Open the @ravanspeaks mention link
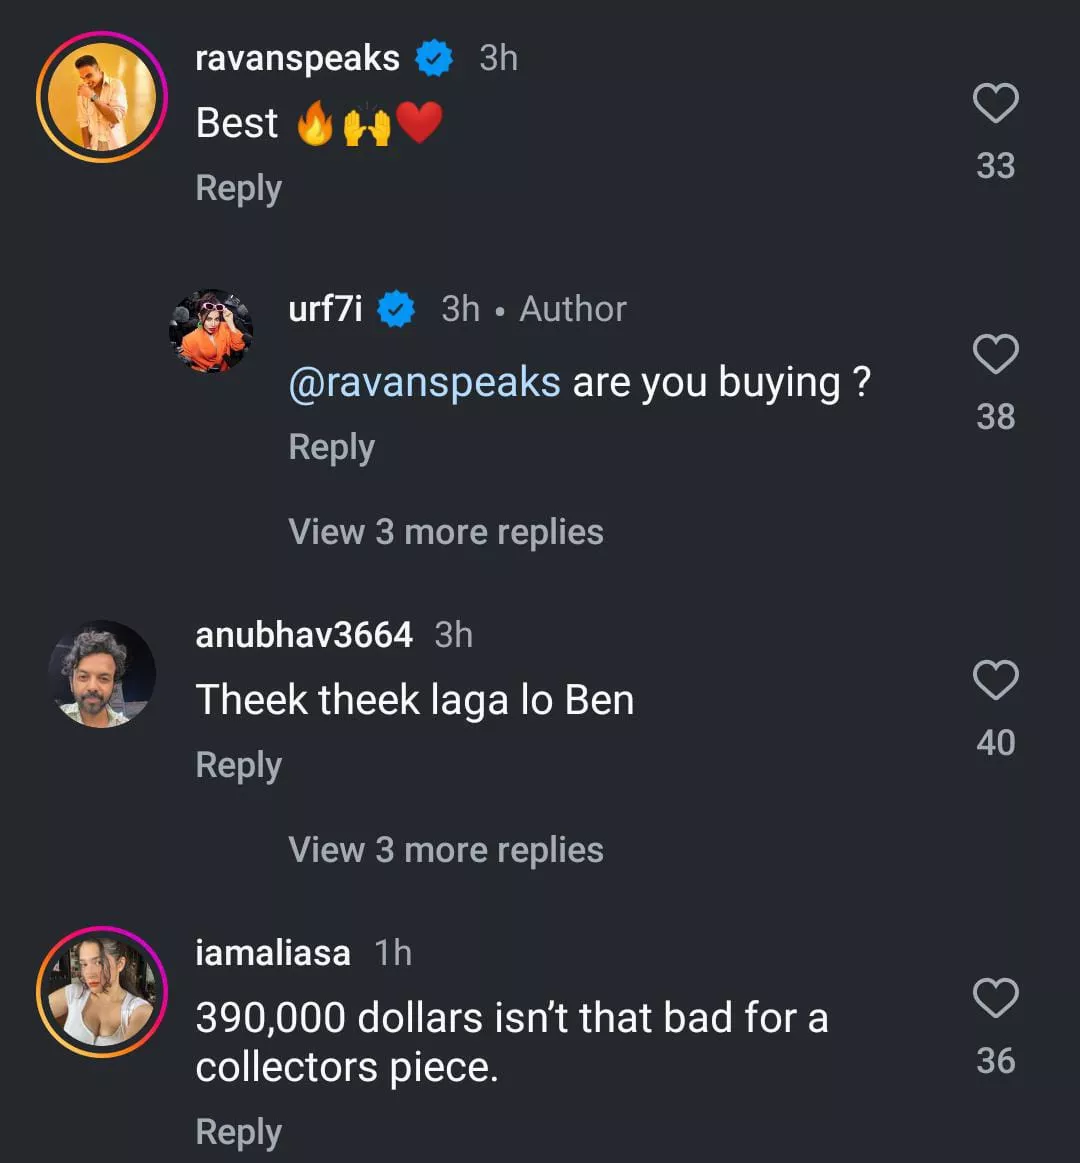The width and height of the screenshot is (1080, 1163). [424, 382]
